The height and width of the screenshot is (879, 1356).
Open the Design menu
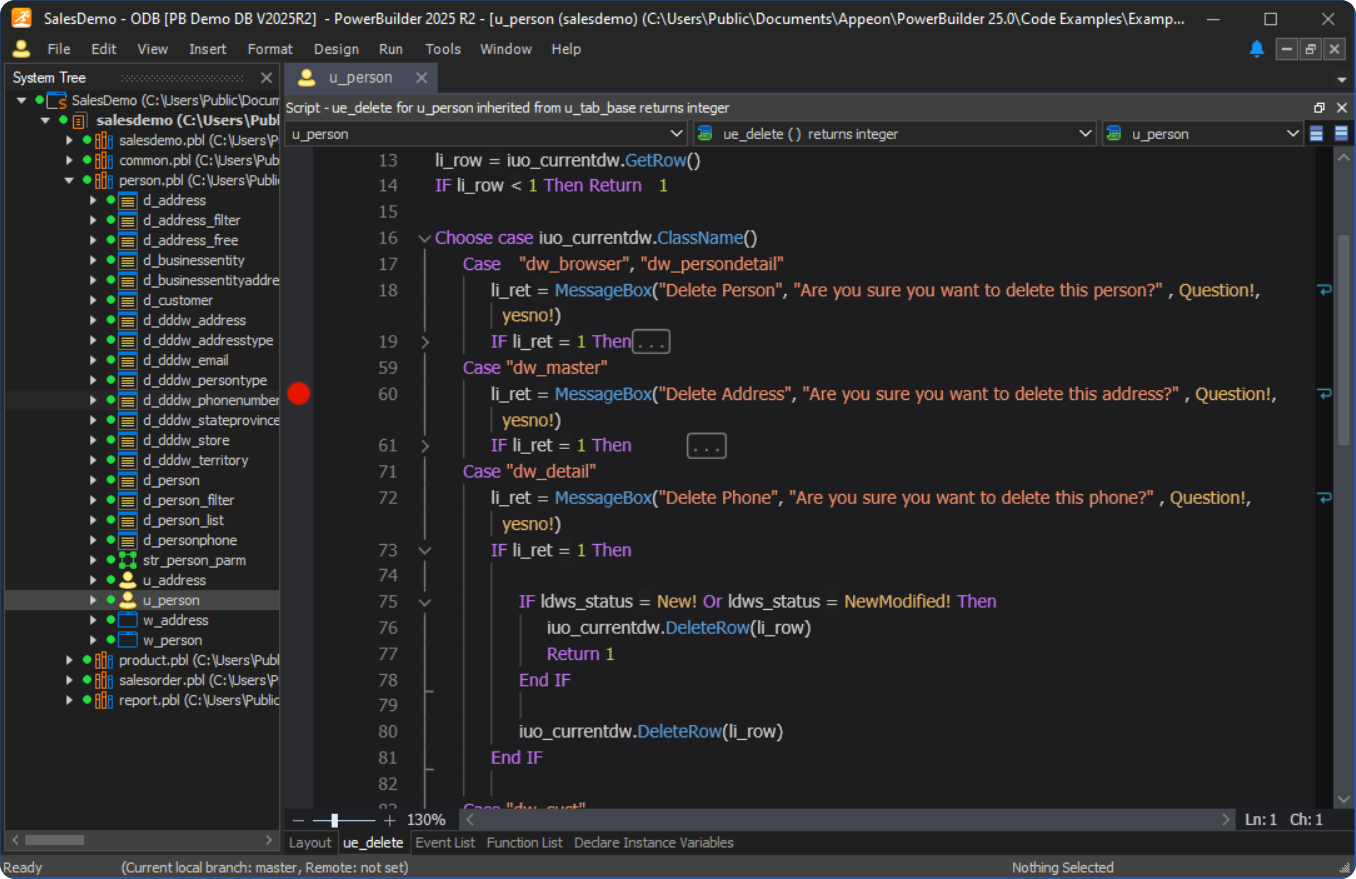336,49
